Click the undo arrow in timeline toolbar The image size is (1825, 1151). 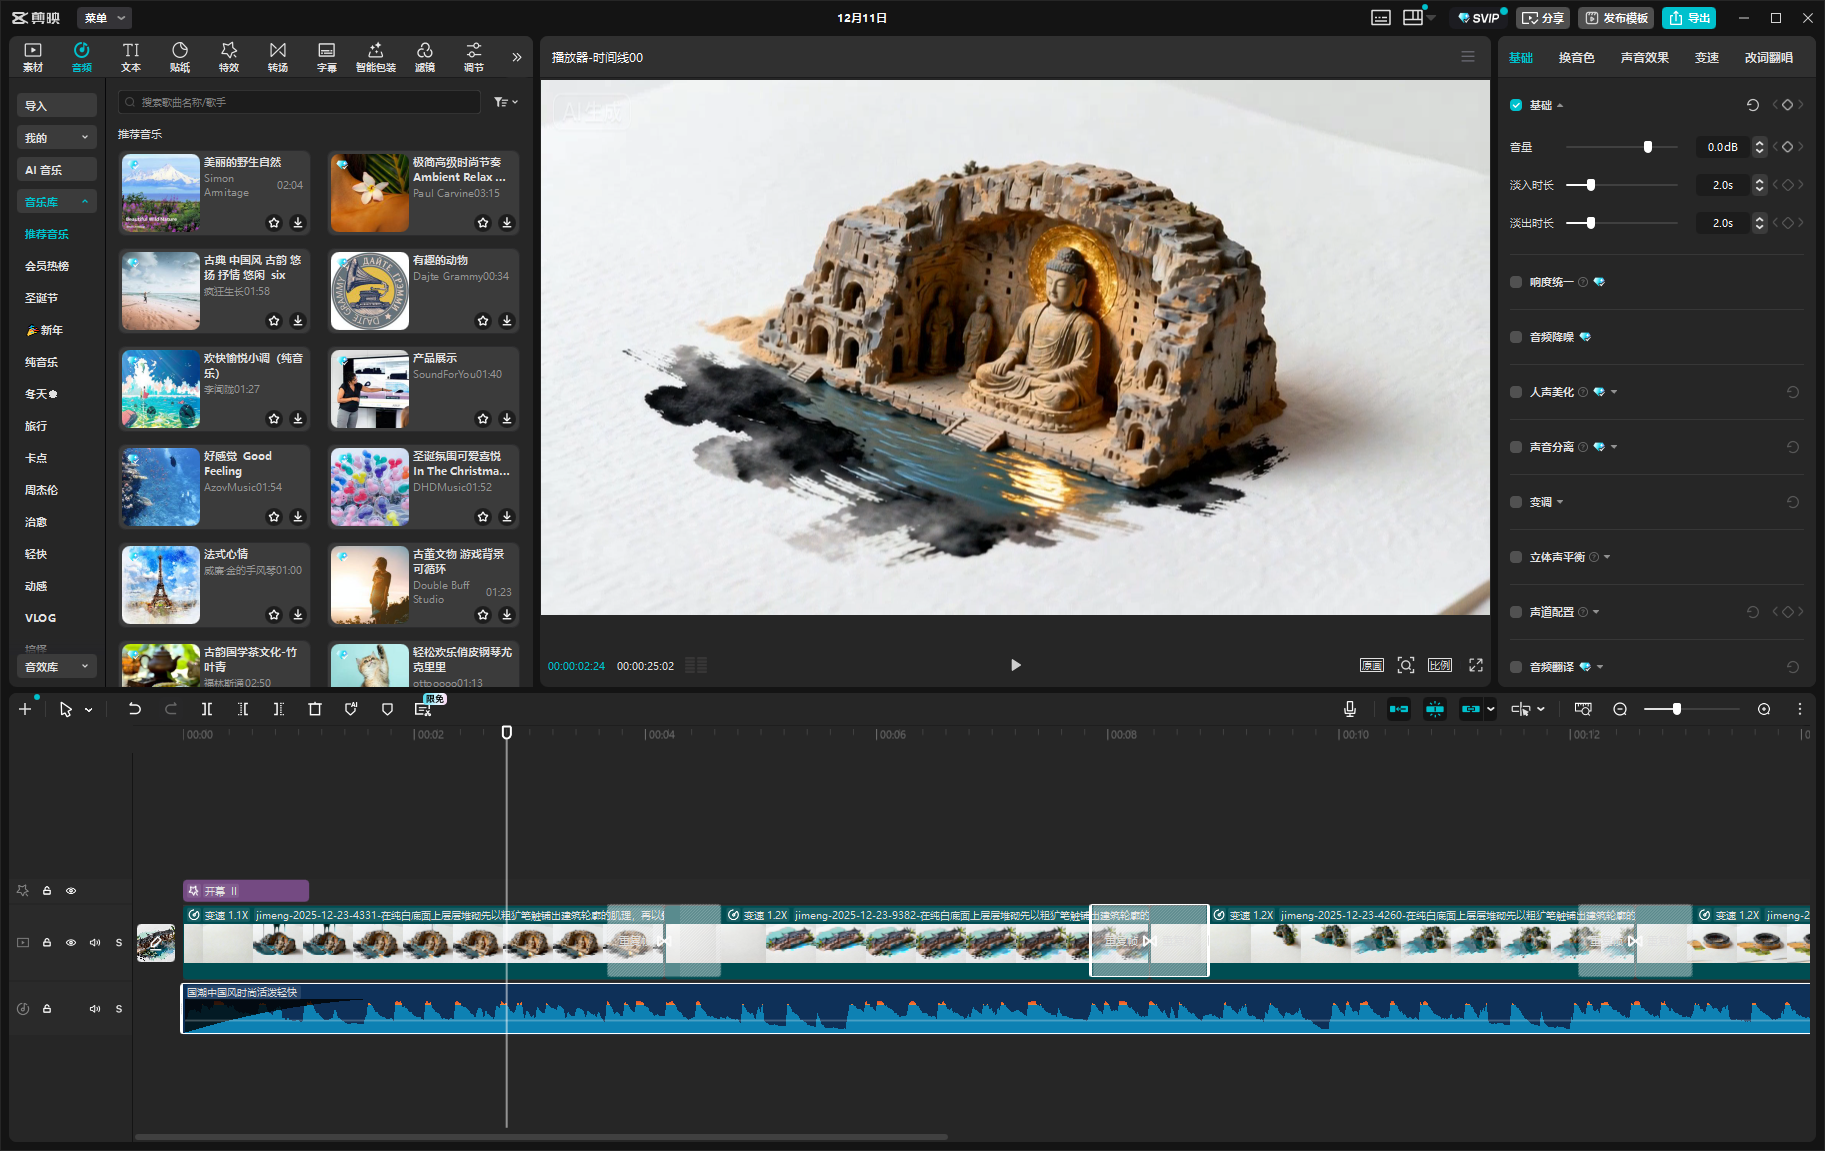coord(134,709)
